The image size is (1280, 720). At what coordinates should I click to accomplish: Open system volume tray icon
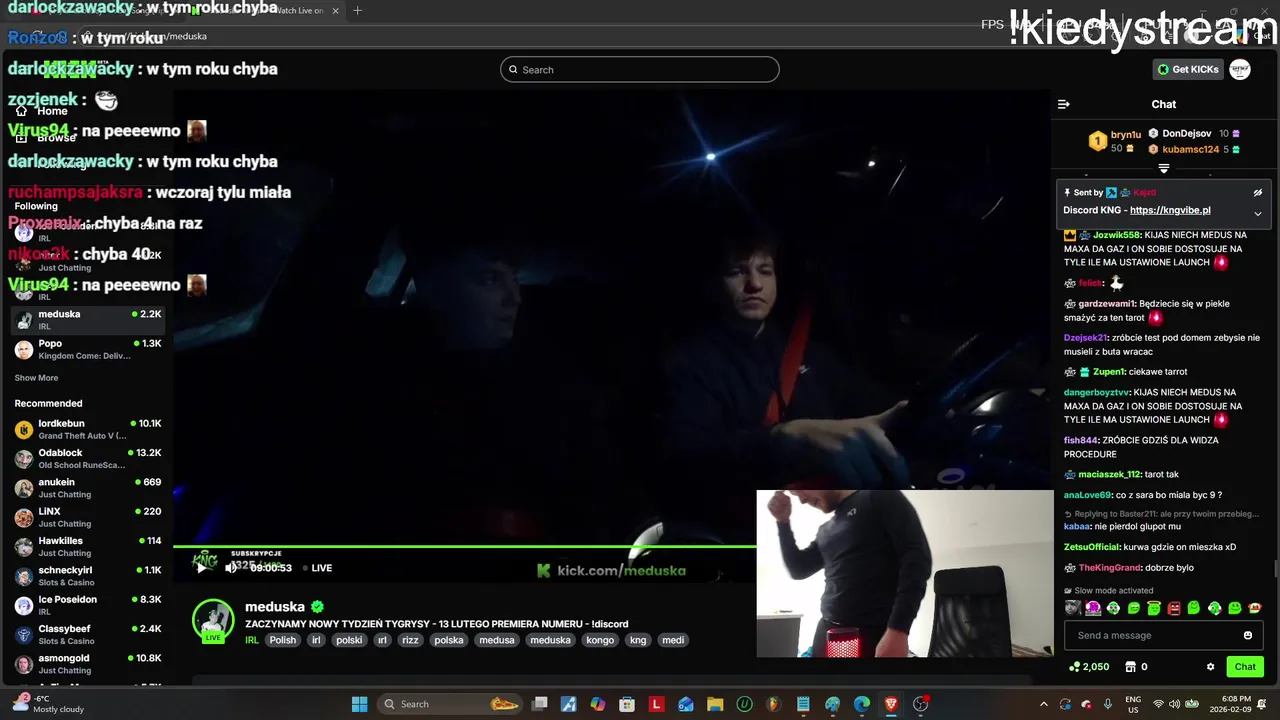coord(1175,704)
